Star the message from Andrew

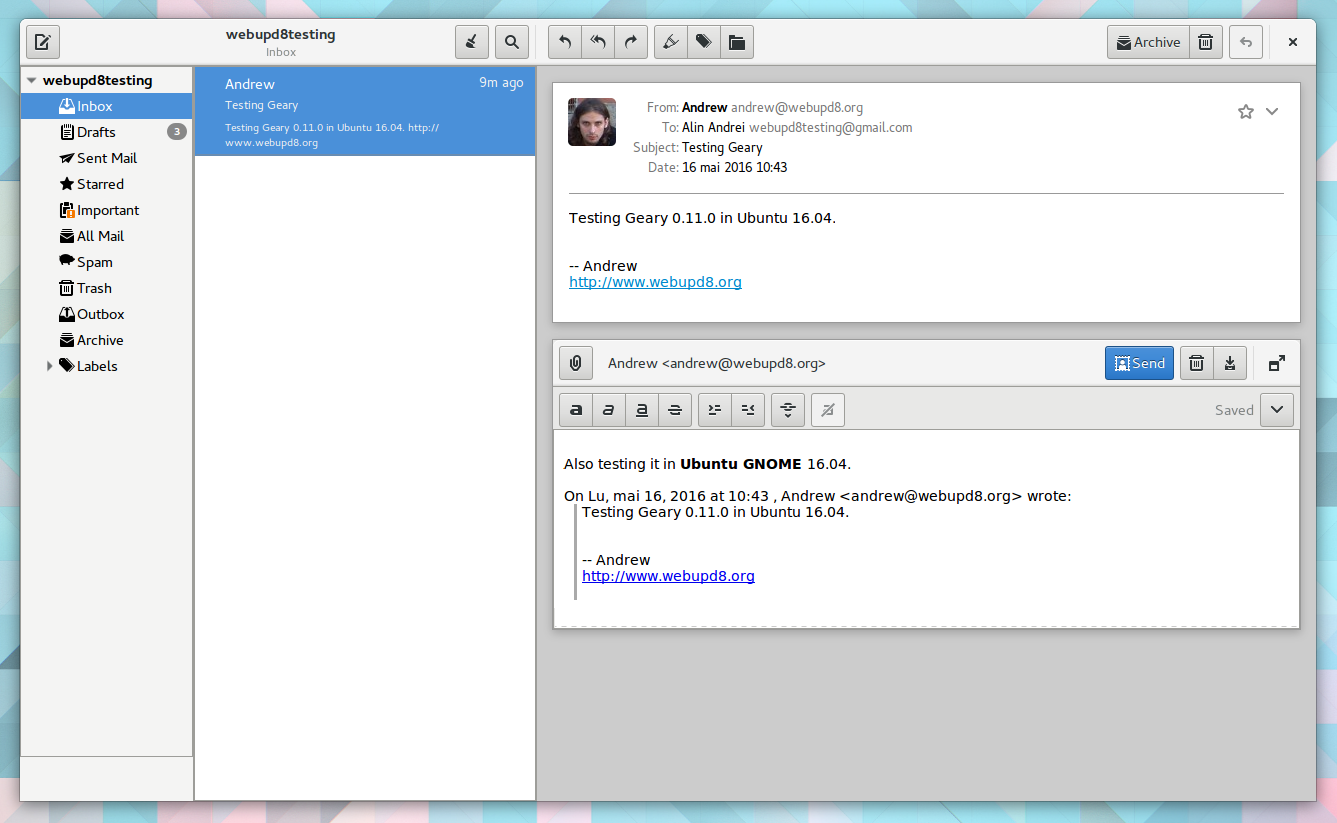click(x=1246, y=112)
